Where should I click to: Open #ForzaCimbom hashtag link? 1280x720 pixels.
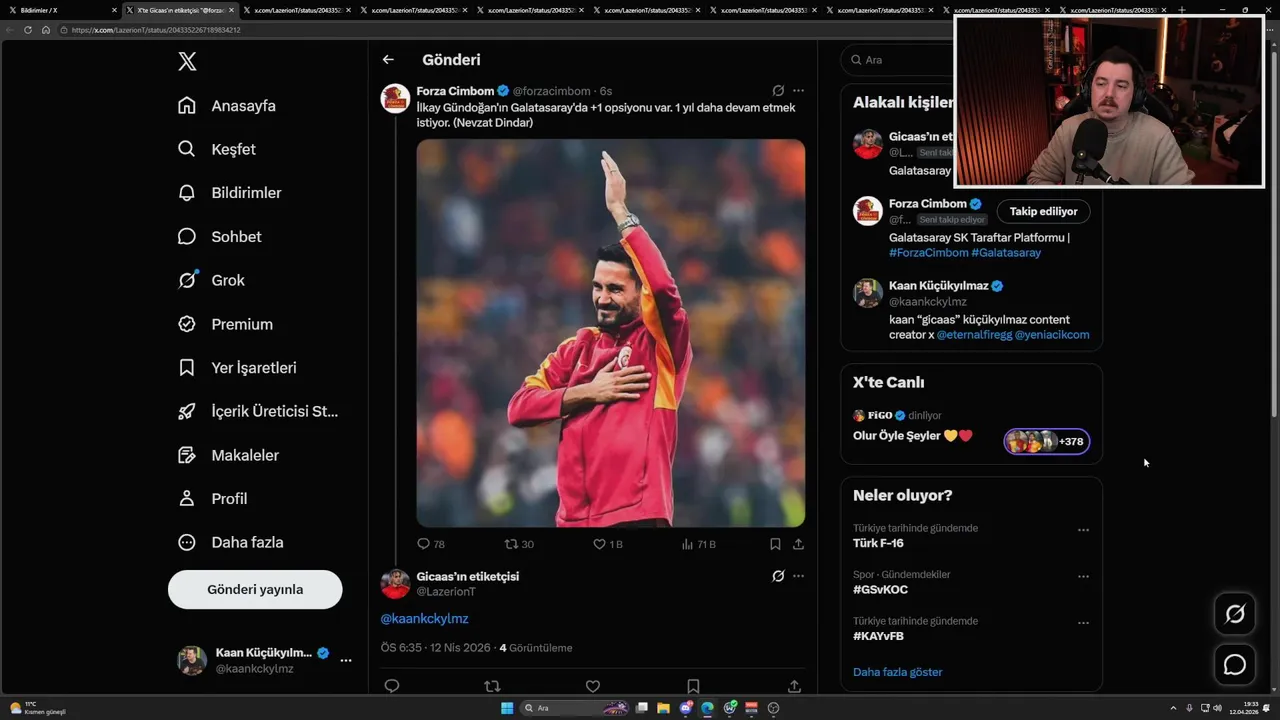click(928, 253)
